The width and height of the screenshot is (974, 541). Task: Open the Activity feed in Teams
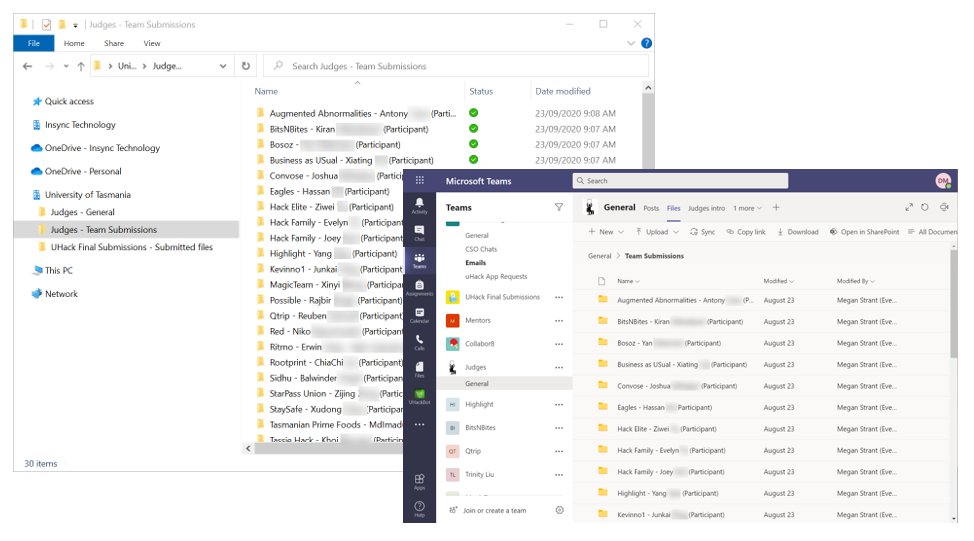click(419, 205)
